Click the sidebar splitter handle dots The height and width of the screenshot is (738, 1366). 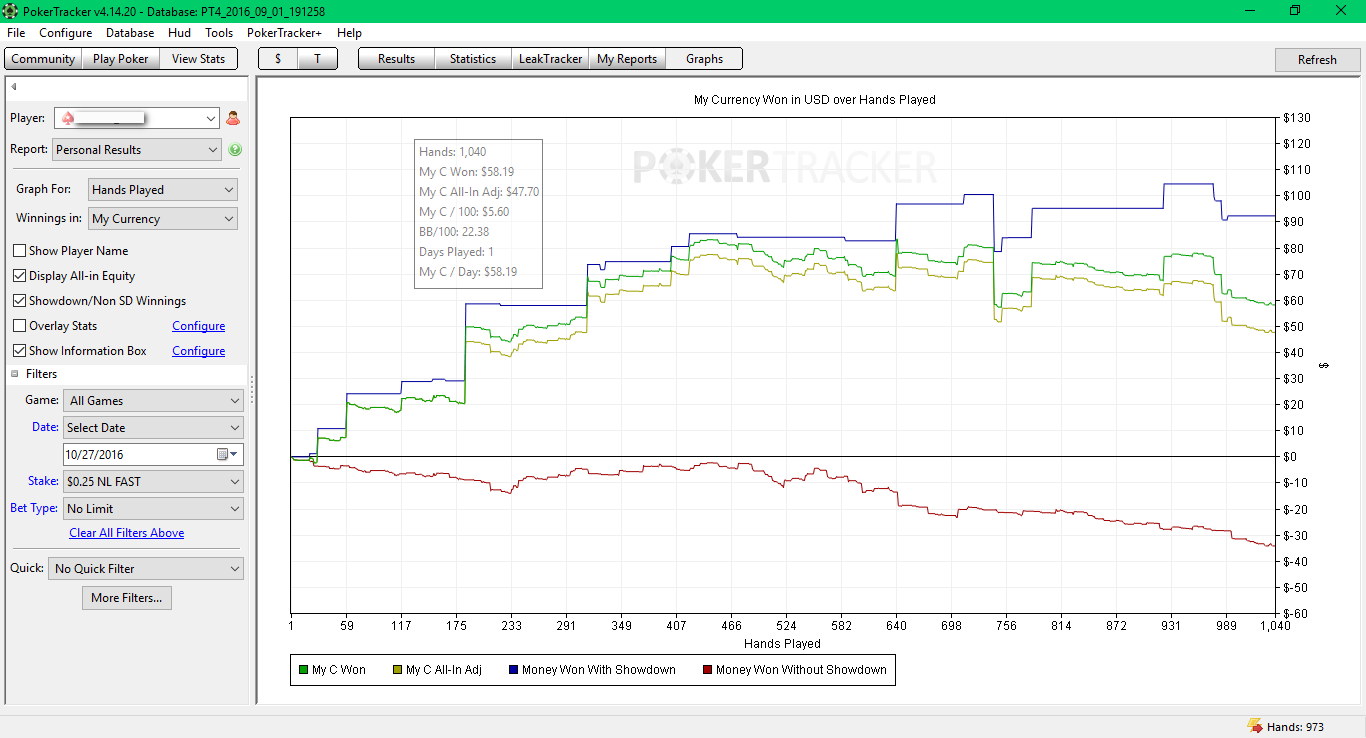click(252, 390)
